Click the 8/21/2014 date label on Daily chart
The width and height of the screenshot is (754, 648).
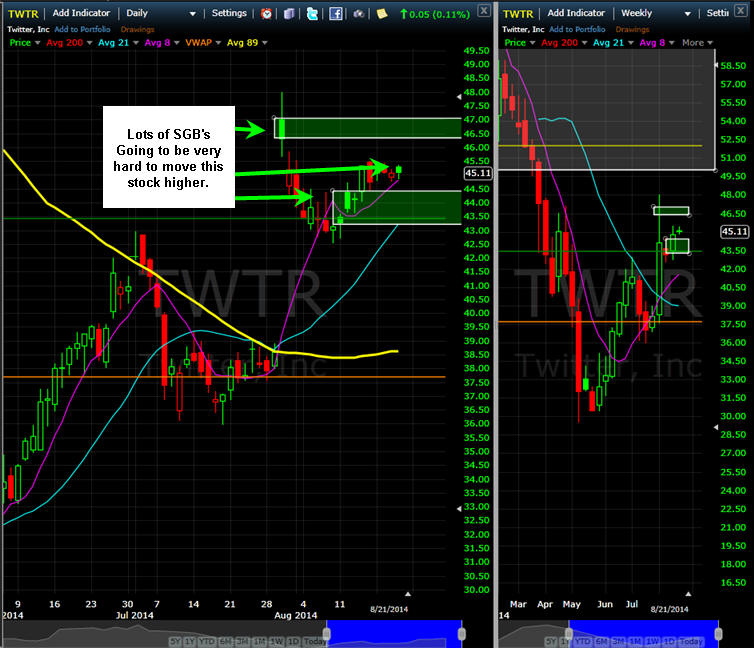[x=389, y=609]
